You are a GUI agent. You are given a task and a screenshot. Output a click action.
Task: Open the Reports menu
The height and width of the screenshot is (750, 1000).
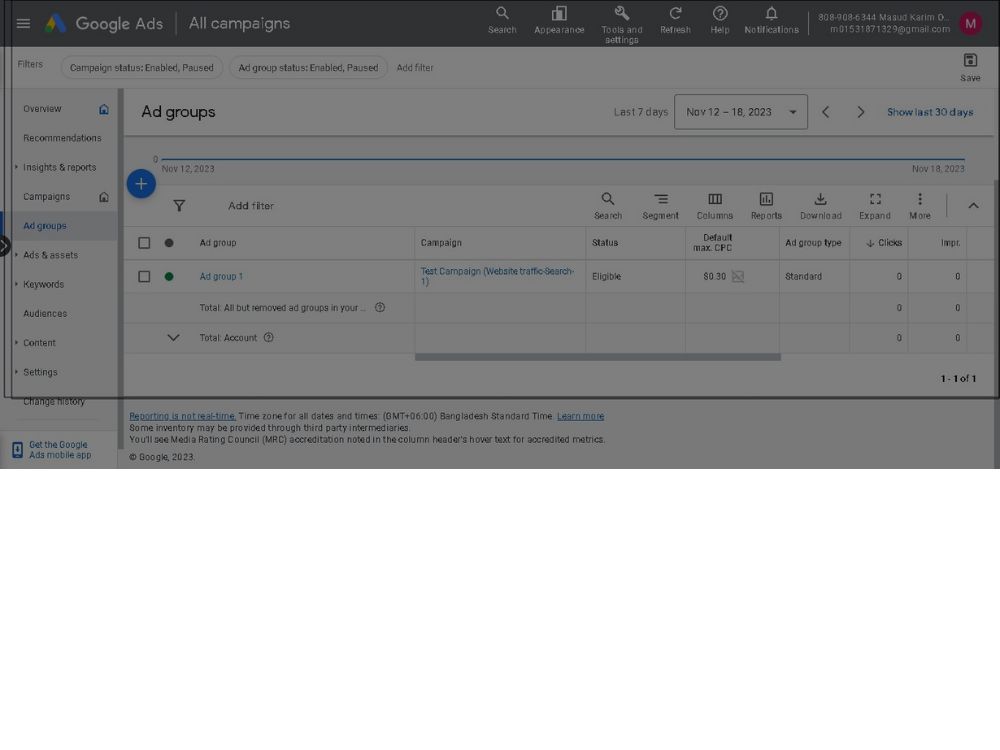(x=766, y=206)
